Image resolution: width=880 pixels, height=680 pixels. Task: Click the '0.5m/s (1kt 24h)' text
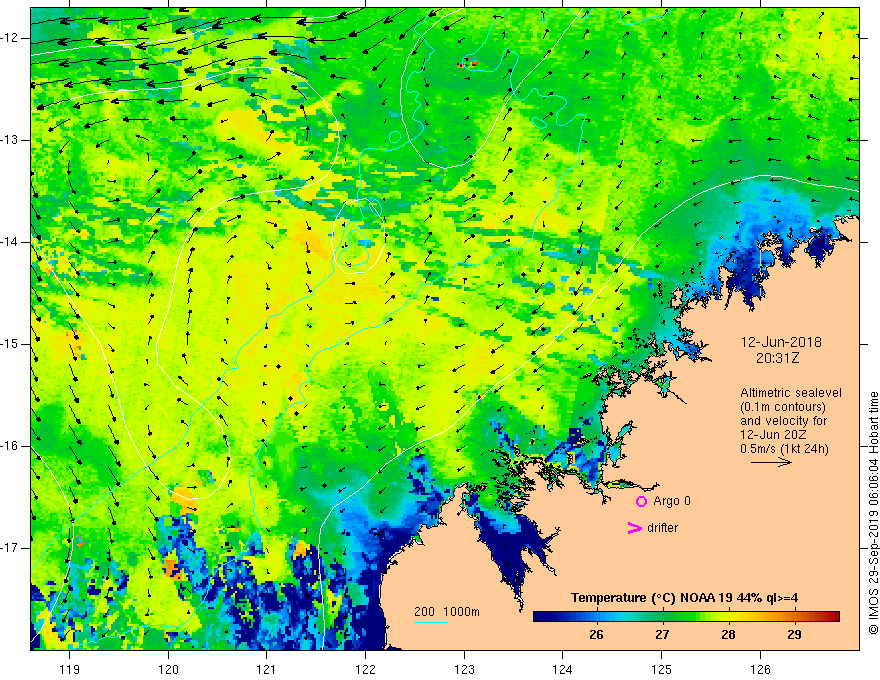[x=784, y=449]
